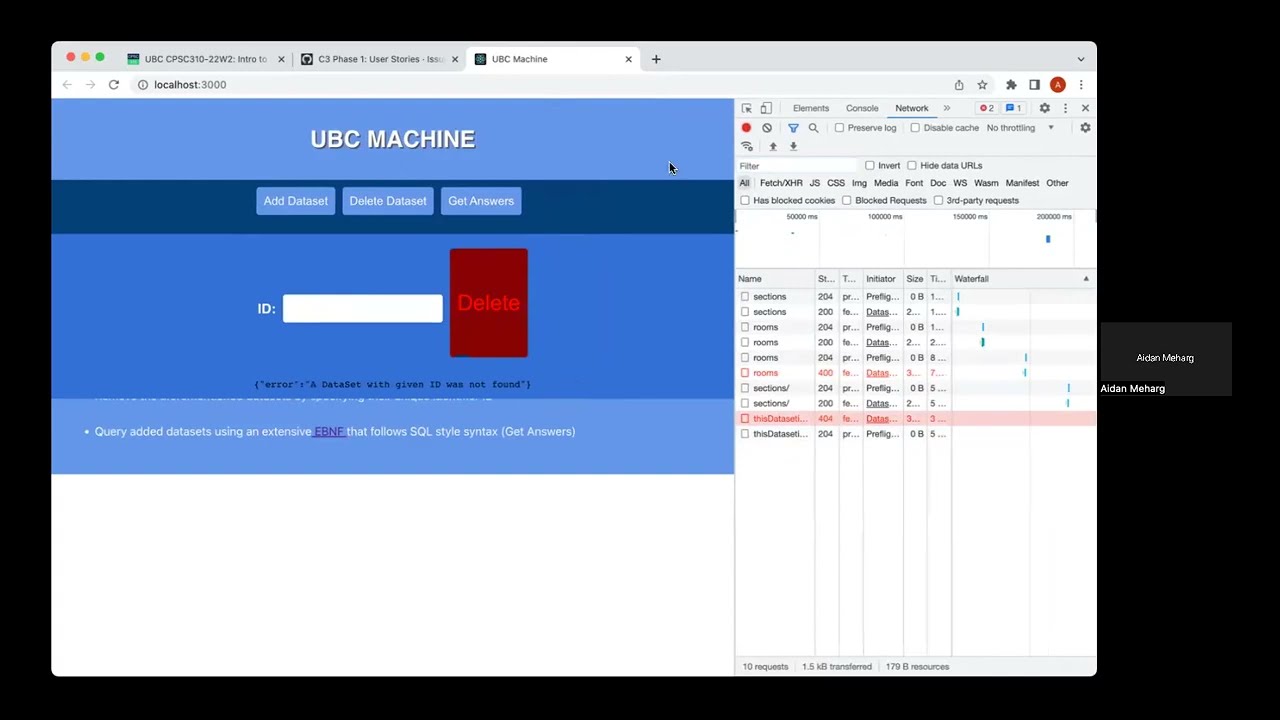Screen dimensions: 1280x720
Task: Check Has blocked cookies checkbox
Action: [x=745, y=201]
